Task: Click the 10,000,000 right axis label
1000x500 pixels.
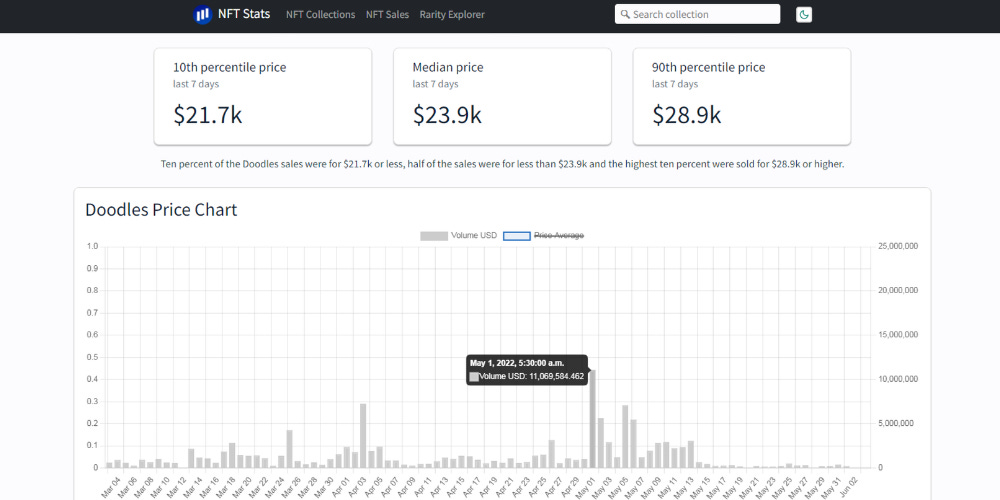Action: [x=898, y=379]
